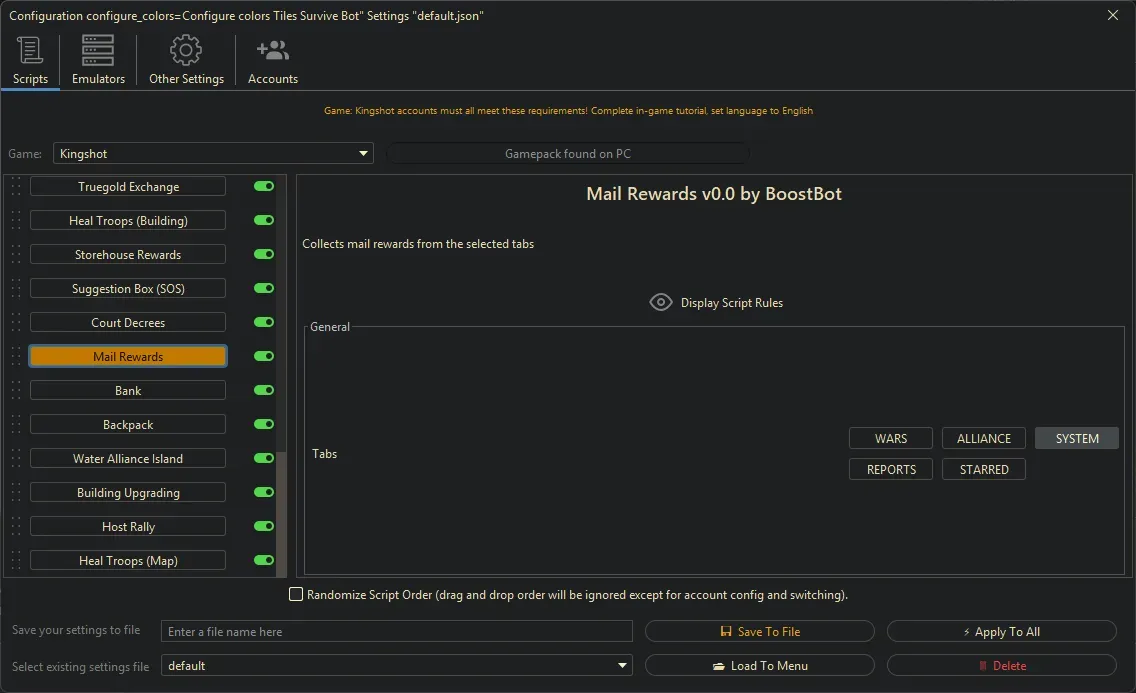
Task: Select the Emulators icon
Action: (x=97, y=49)
